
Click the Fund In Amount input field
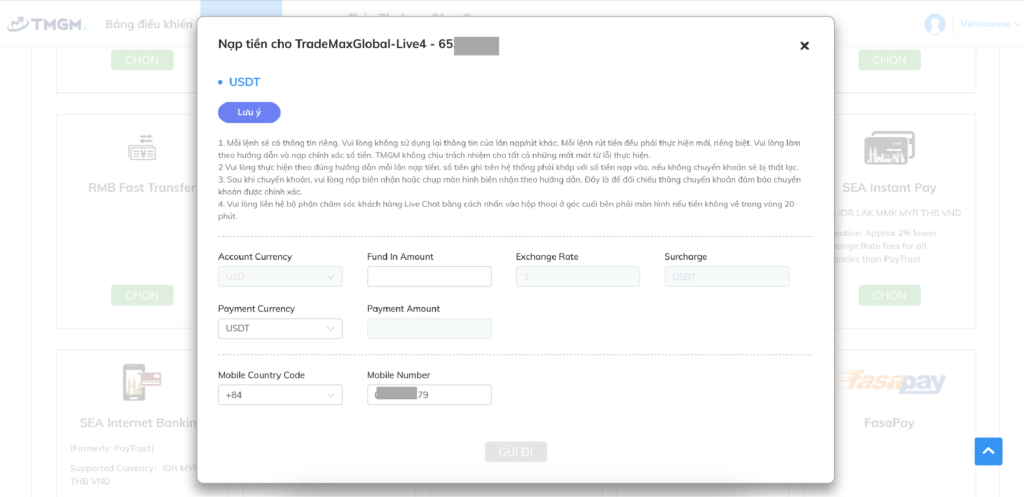(429, 276)
